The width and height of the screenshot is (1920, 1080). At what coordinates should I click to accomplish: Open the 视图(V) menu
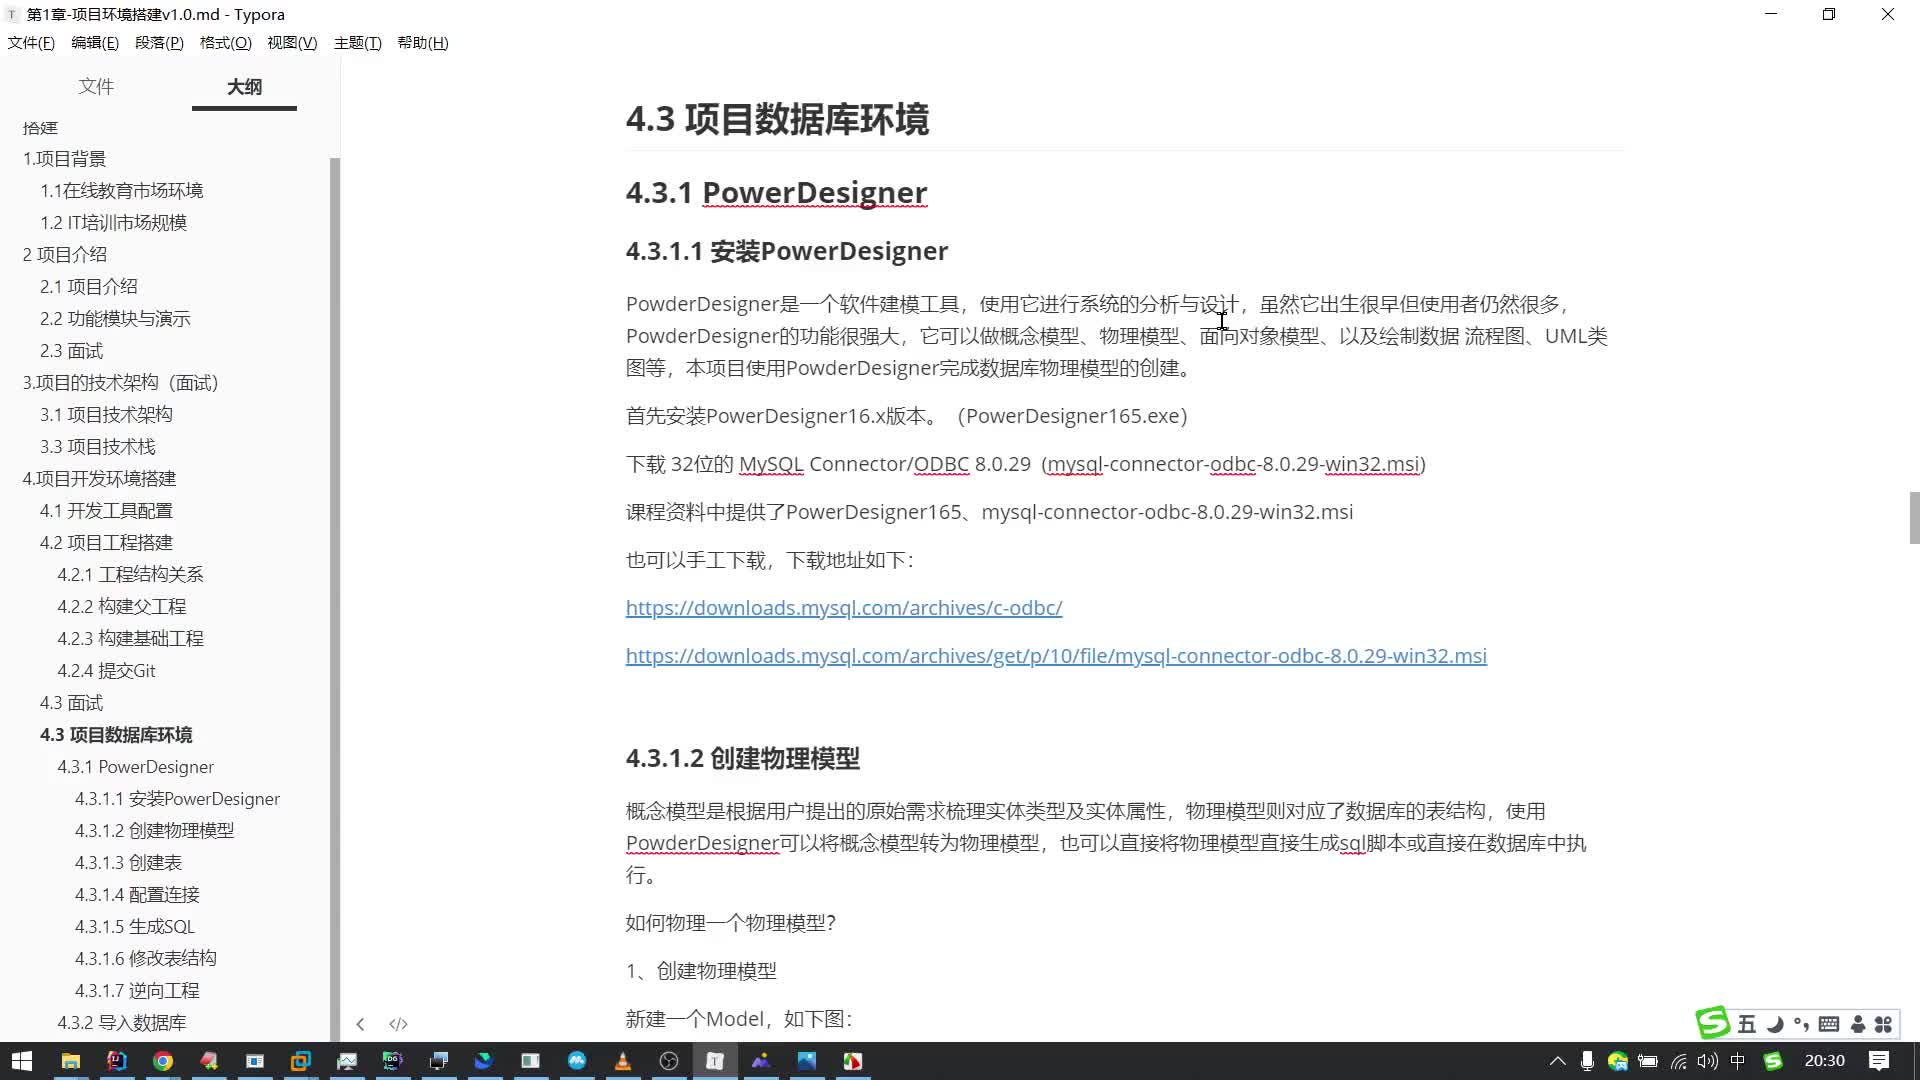point(292,43)
